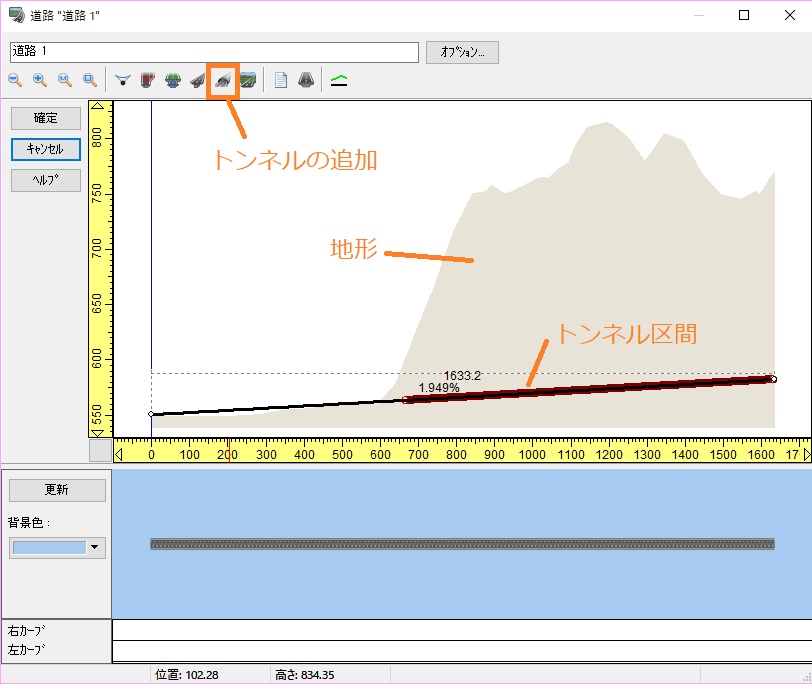Click the add vertical curve point icon
Viewport: 812px width, 684px height.
(x=123, y=80)
